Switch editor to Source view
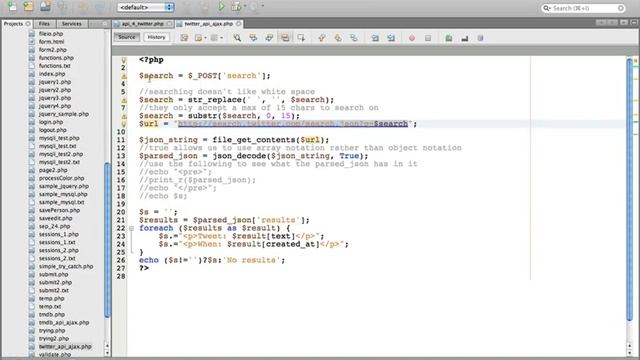The image size is (640, 360). pyautogui.click(x=127, y=37)
